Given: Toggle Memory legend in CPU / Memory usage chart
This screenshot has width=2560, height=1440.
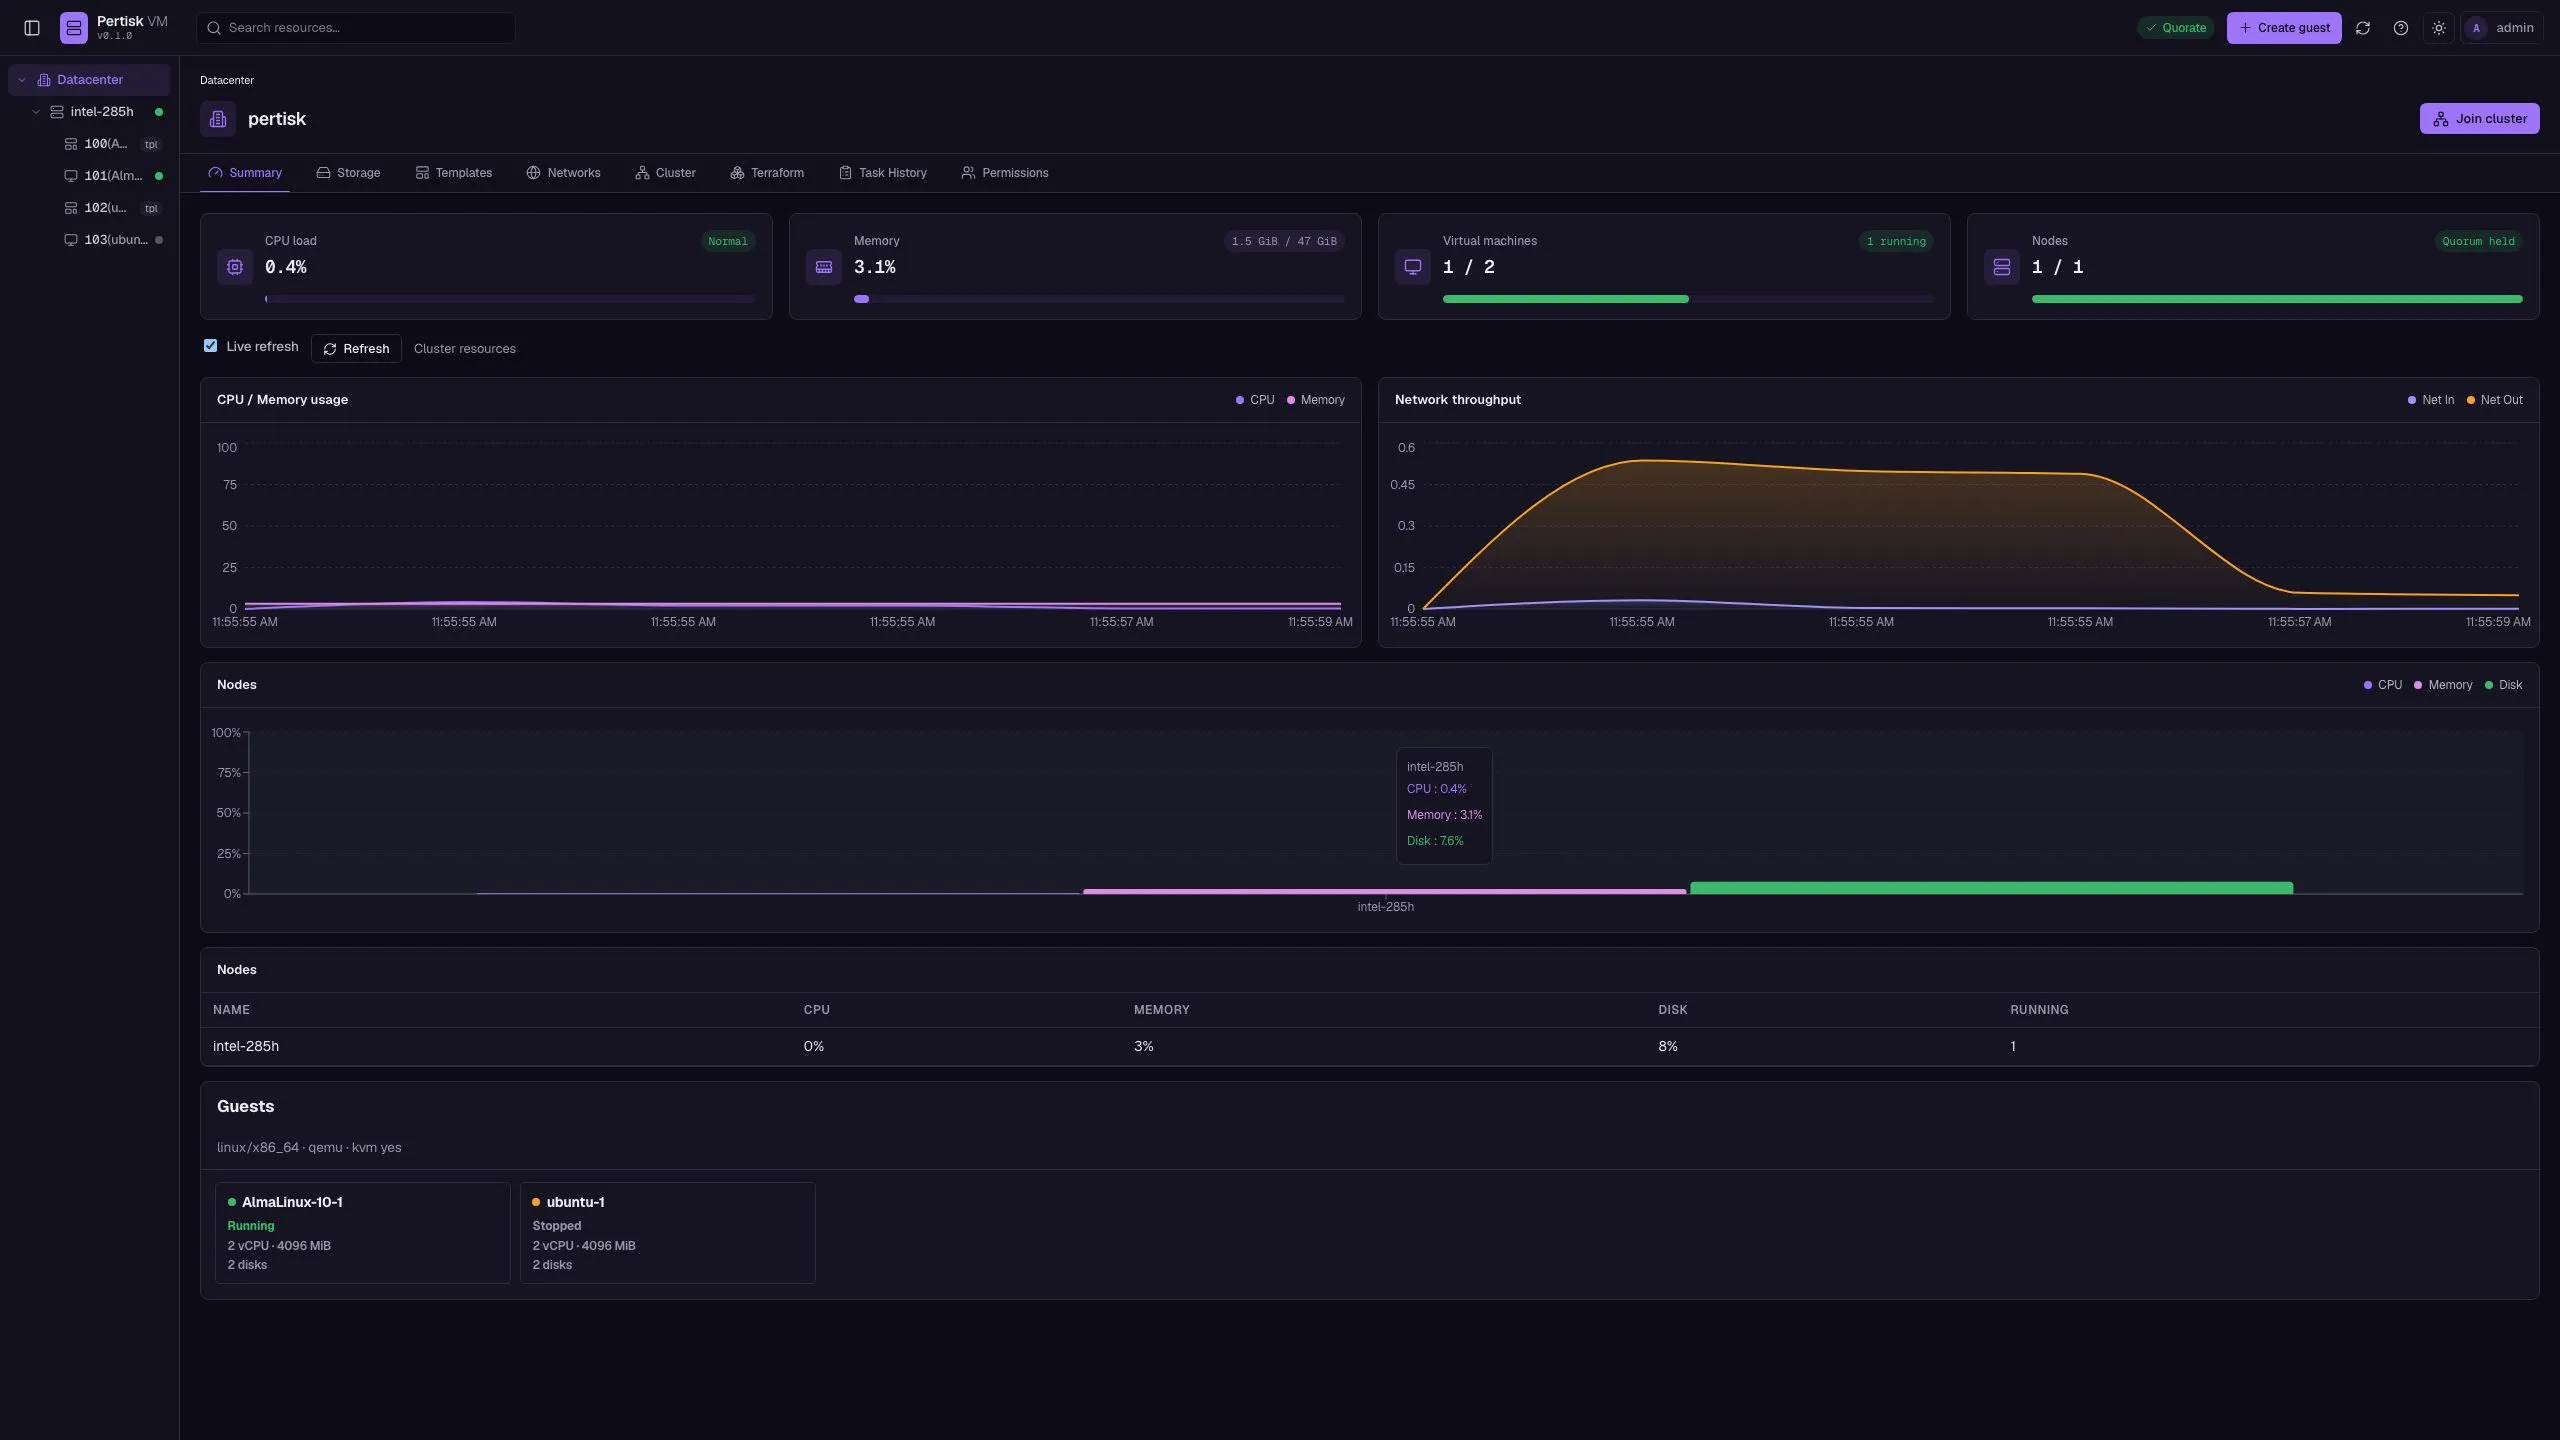Looking at the screenshot, I should 1315,400.
